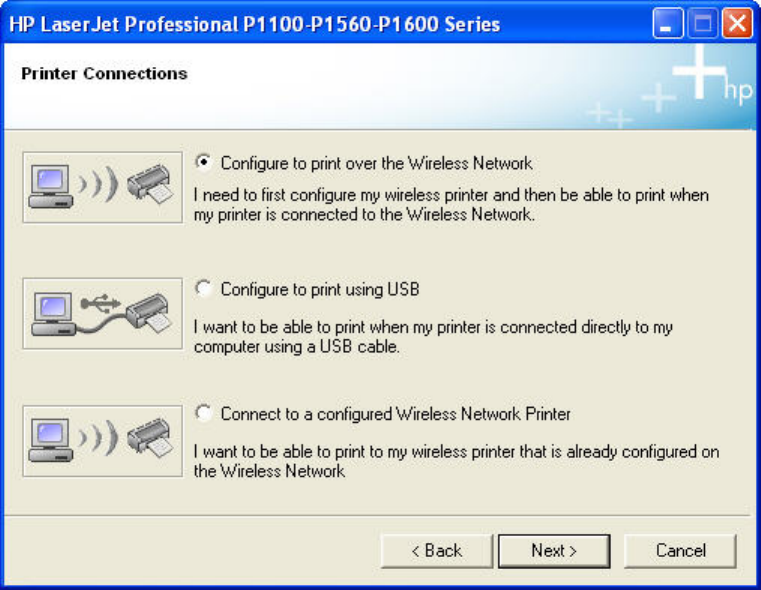Screen dimensions: 761x590
Task: Click the printer icon in the bottom wireless illustration
Action: point(150,437)
